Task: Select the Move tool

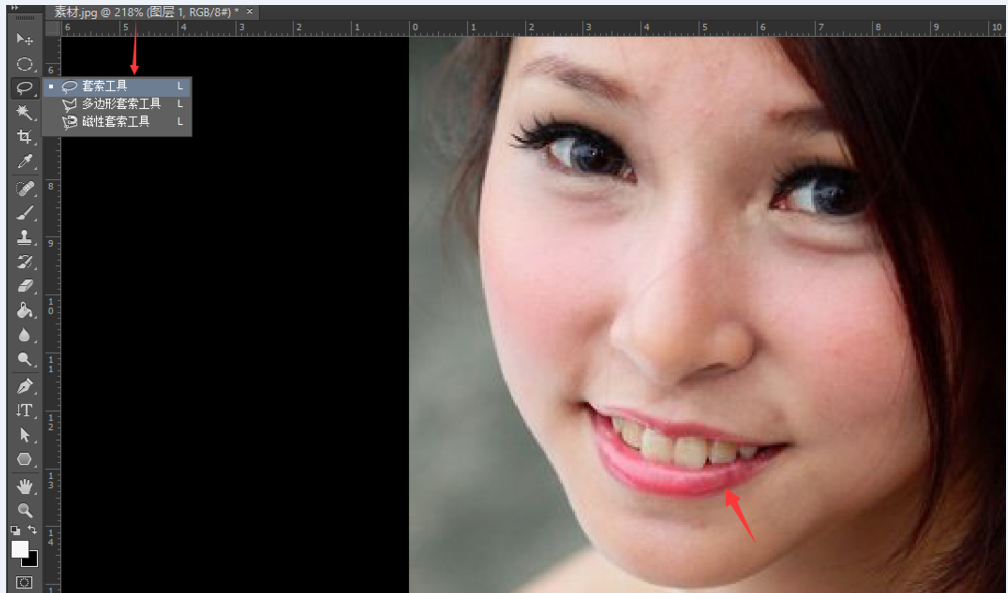Action: tap(24, 40)
